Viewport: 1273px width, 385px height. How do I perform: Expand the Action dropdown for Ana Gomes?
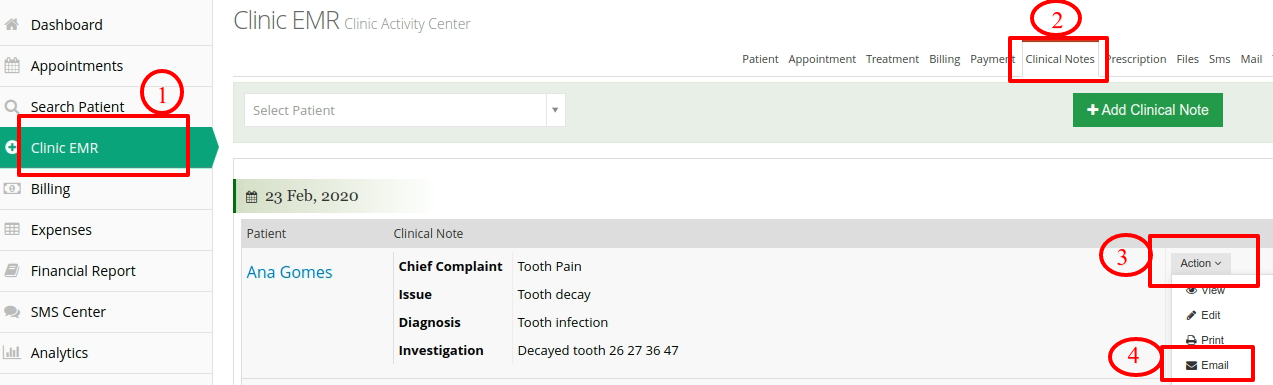pyautogui.click(x=1200, y=264)
